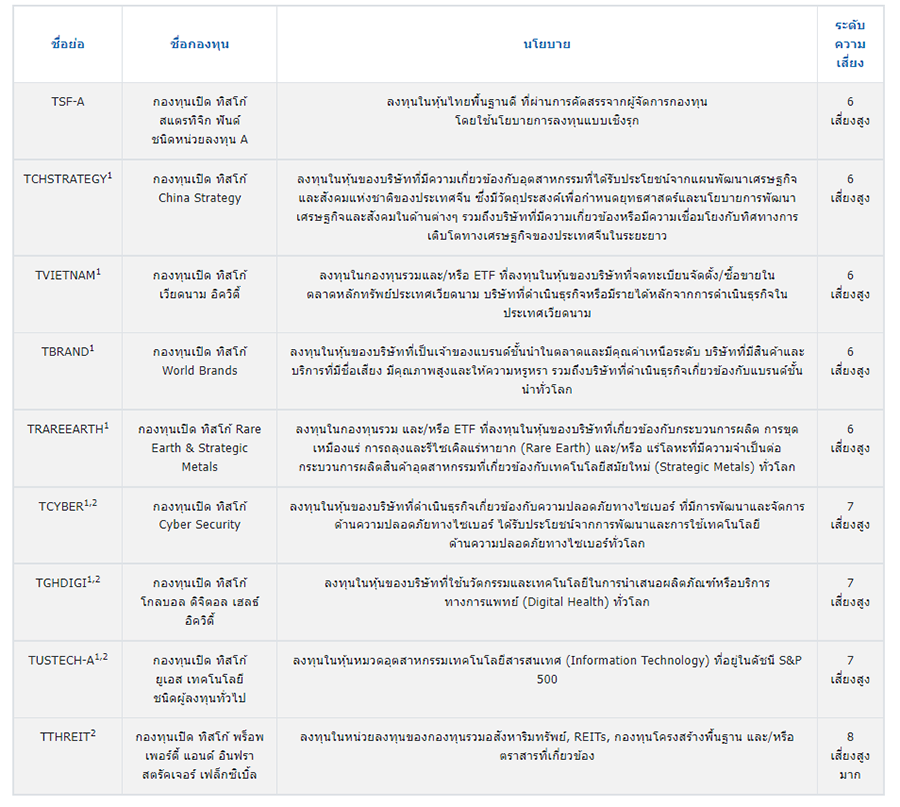Click the ระดับความเสี่ยง column header
Viewport: 900px width, 807px height.
850,45
